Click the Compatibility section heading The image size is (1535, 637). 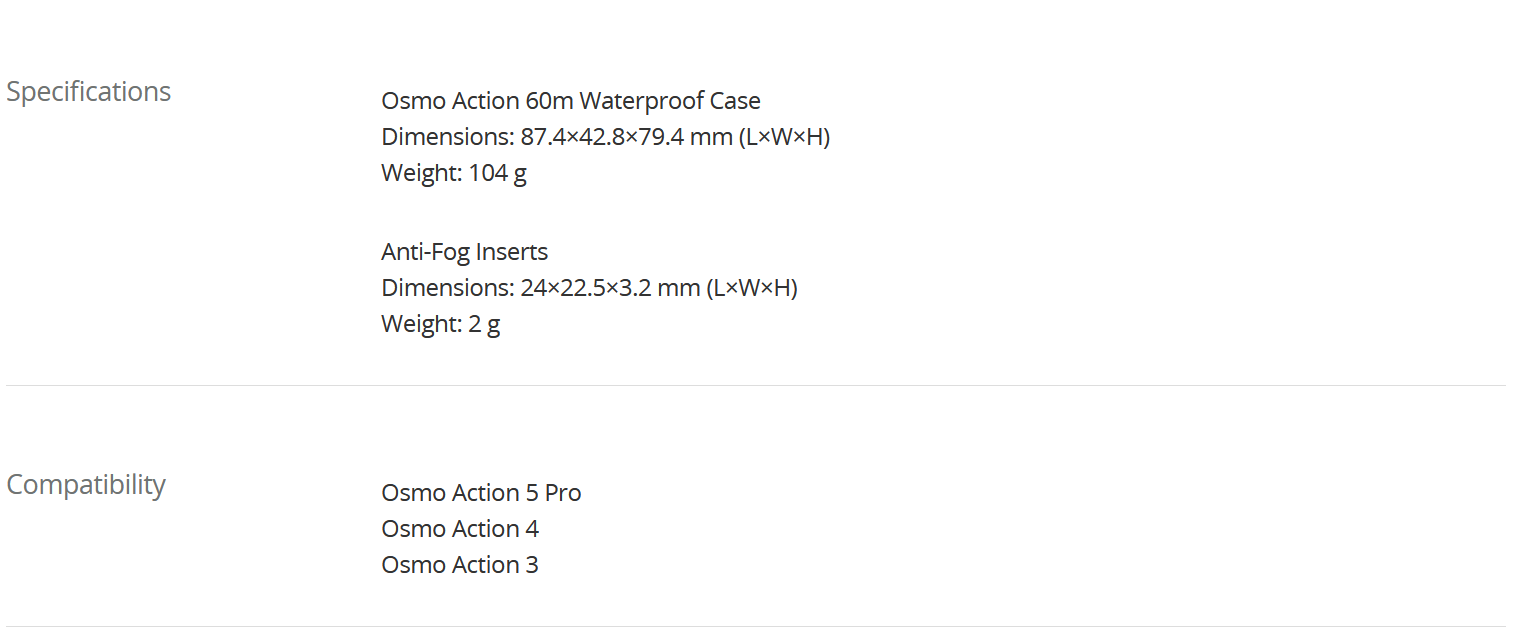pyautogui.click(x=86, y=485)
